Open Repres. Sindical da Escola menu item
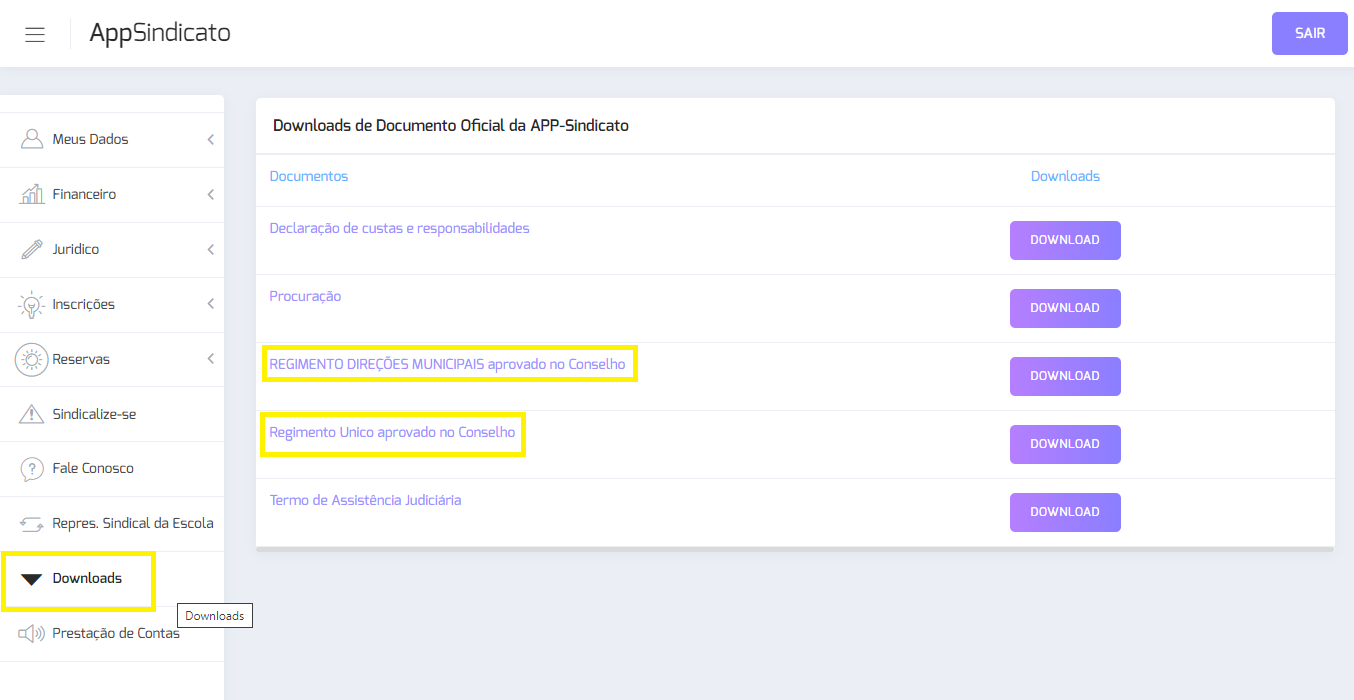 132,523
